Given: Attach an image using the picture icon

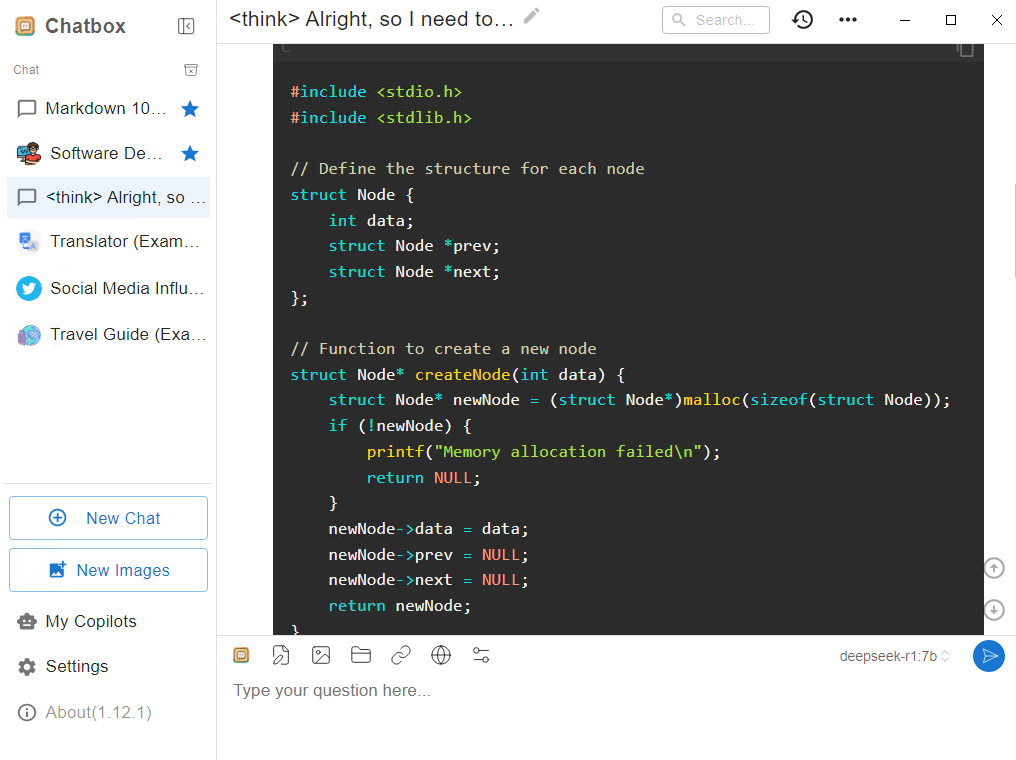Looking at the screenshot, I should pos(321,655).
